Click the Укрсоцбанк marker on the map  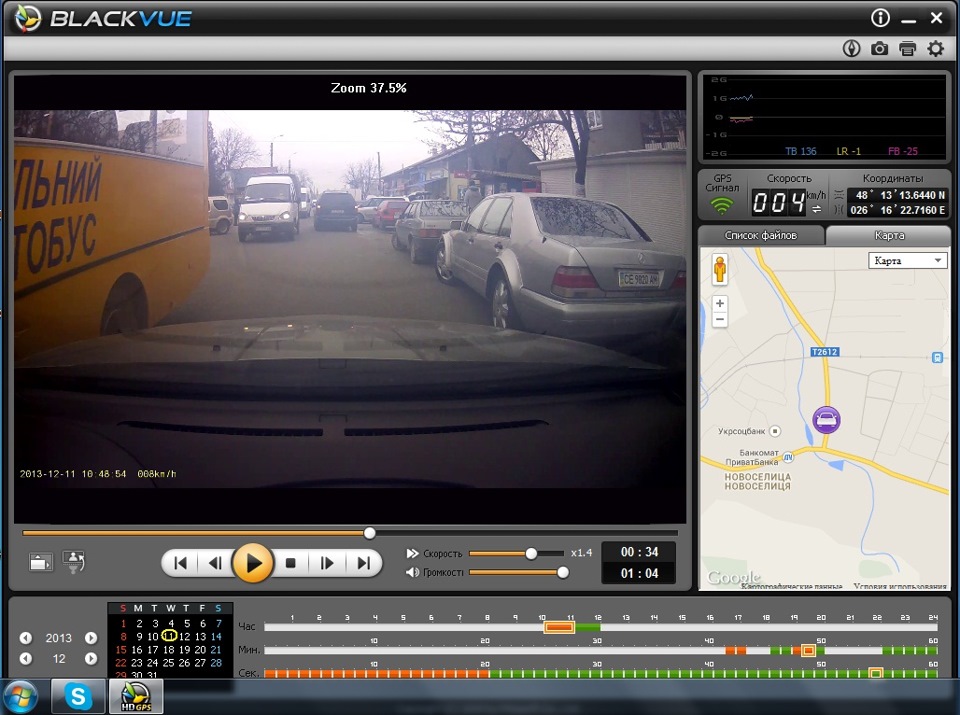[775, 431]
